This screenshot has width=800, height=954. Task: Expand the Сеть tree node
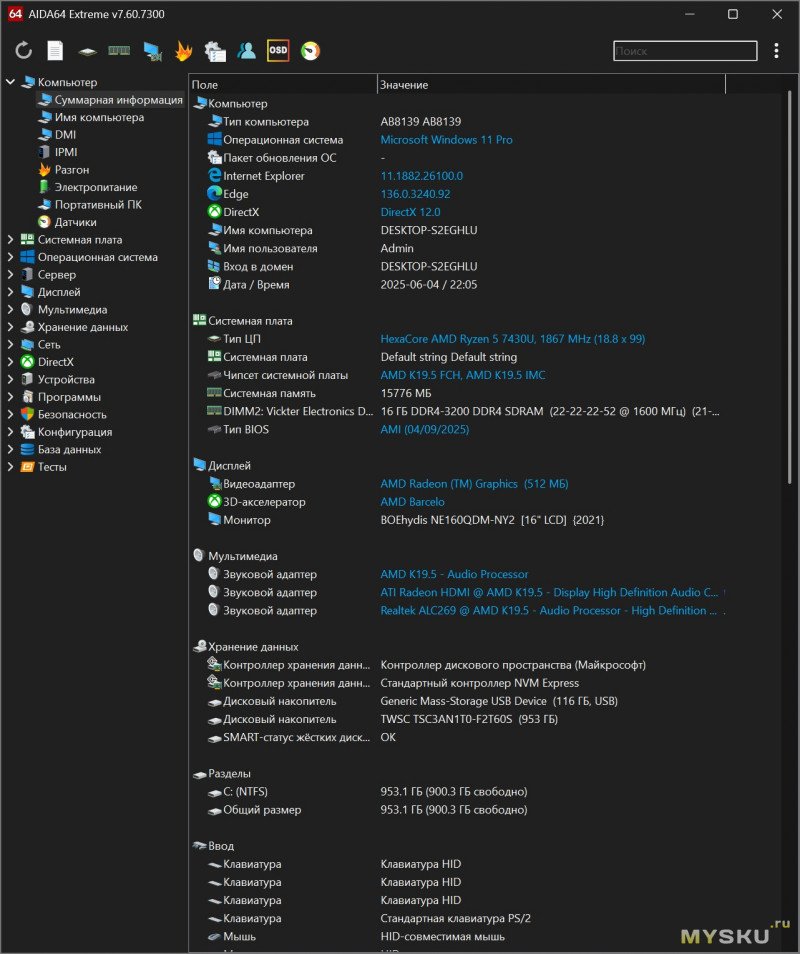click(10, 344)
